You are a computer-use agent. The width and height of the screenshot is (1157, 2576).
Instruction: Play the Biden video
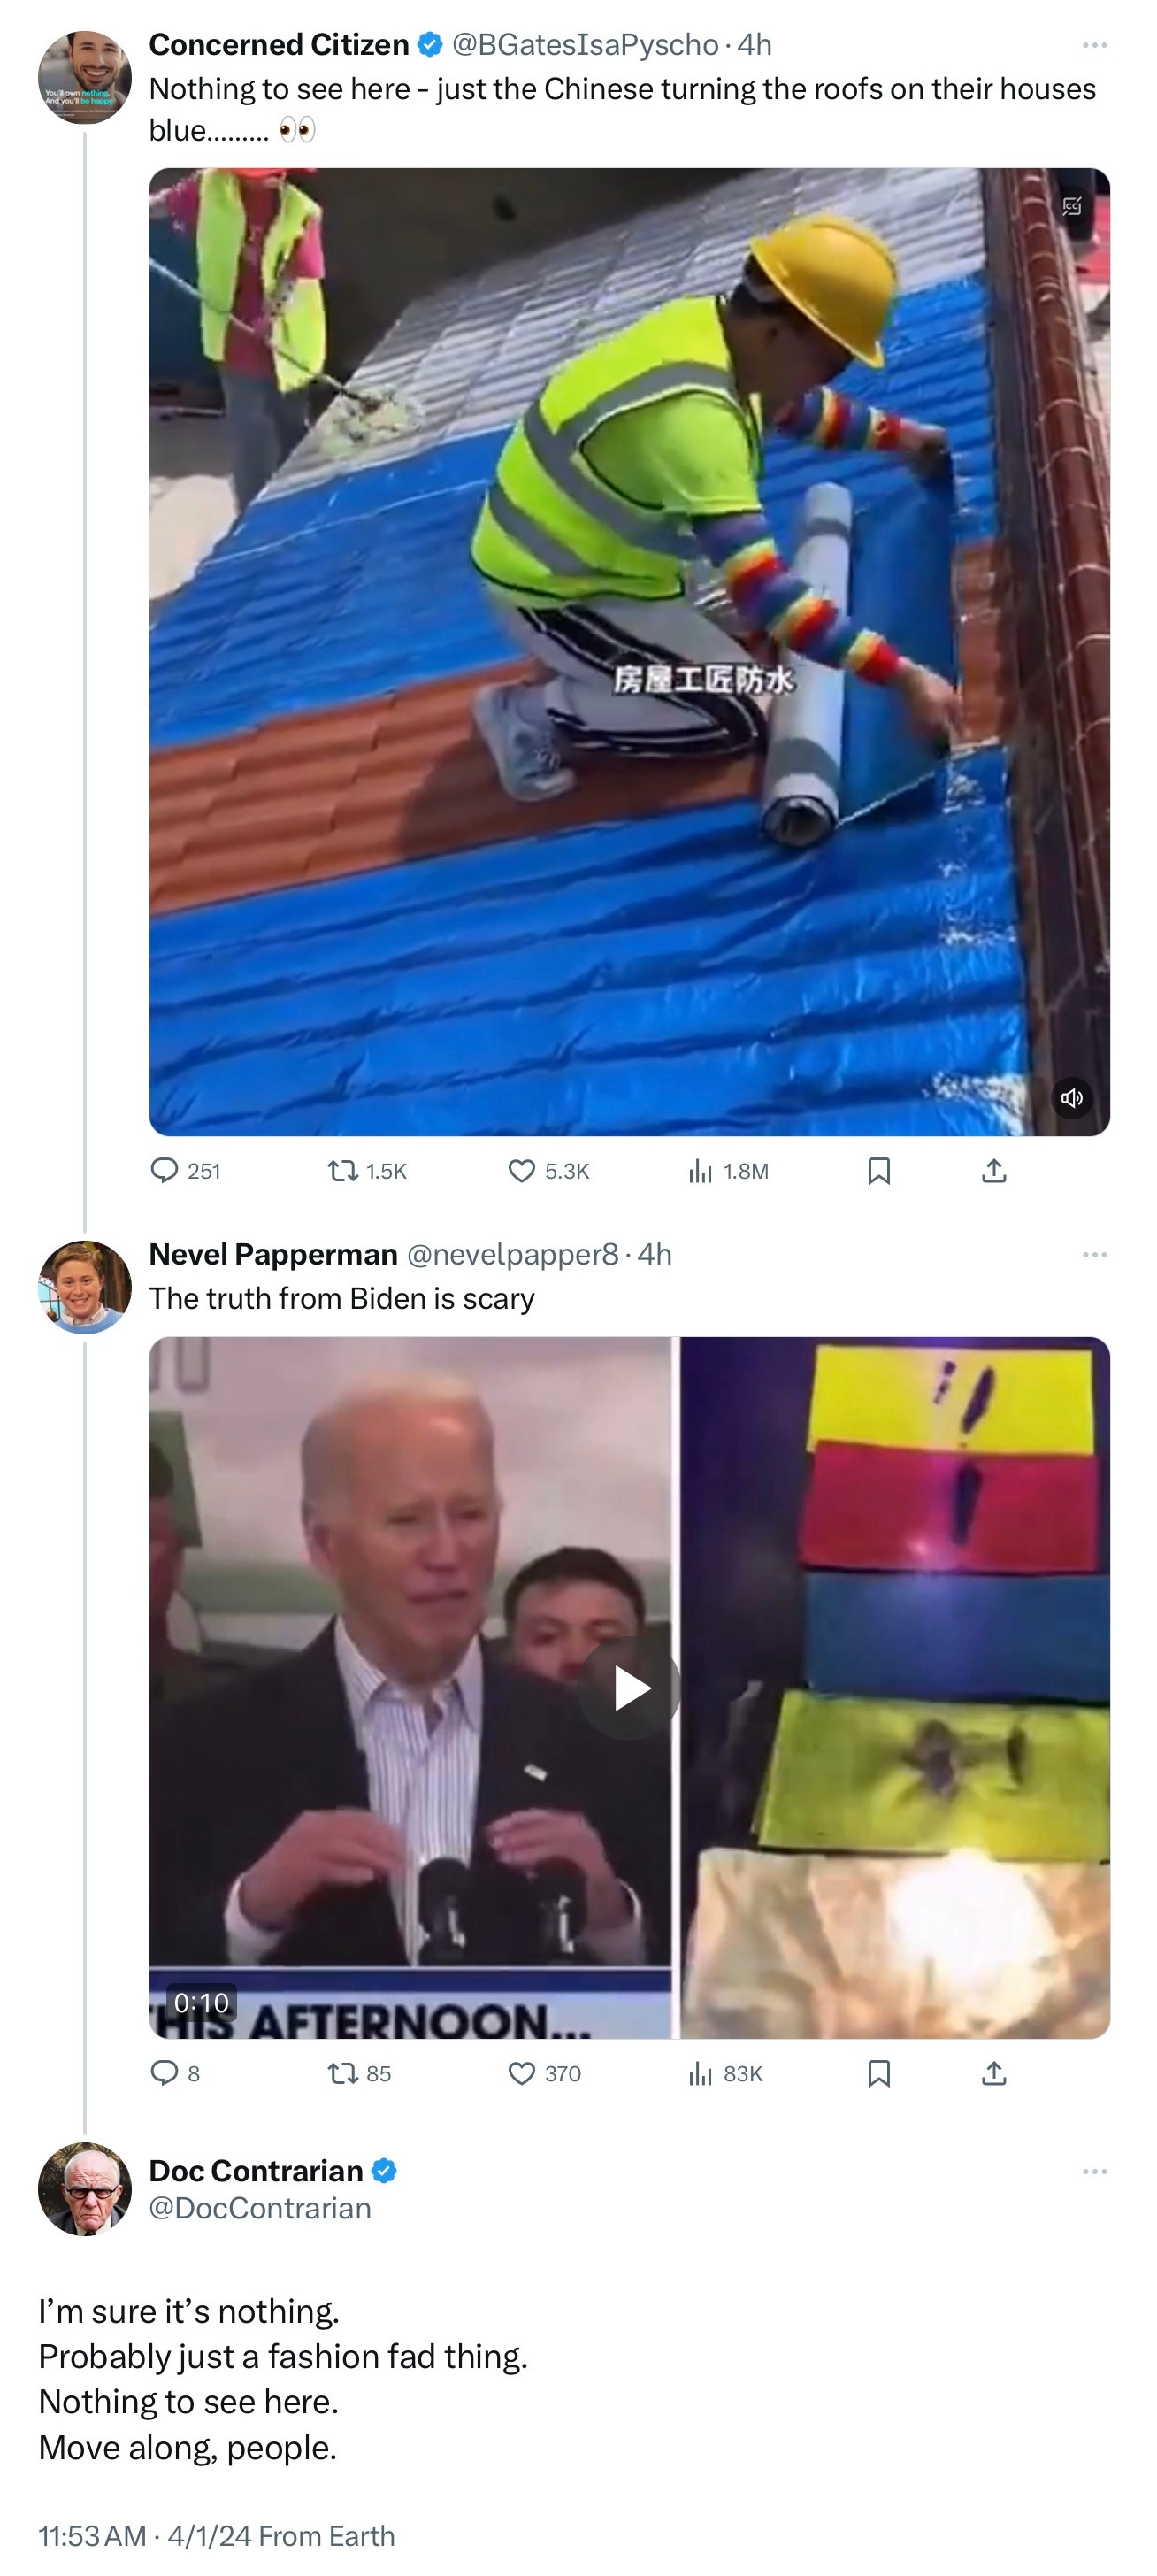click(x=630, y=1688)
